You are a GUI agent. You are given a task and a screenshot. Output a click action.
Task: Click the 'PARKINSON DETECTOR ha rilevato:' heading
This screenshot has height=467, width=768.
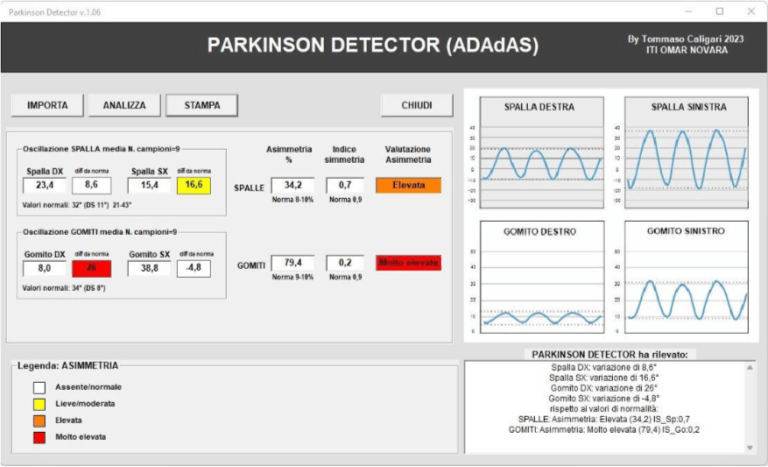point(610,354)
